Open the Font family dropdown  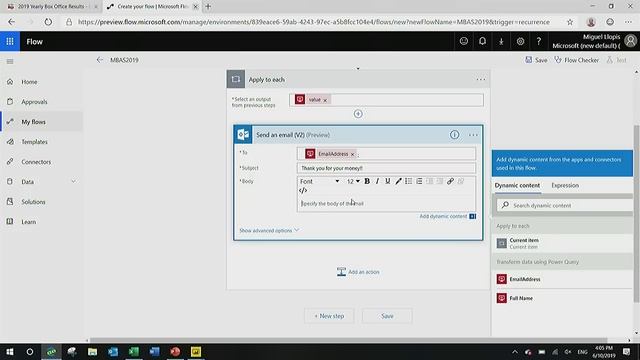[x=320, y=181]
